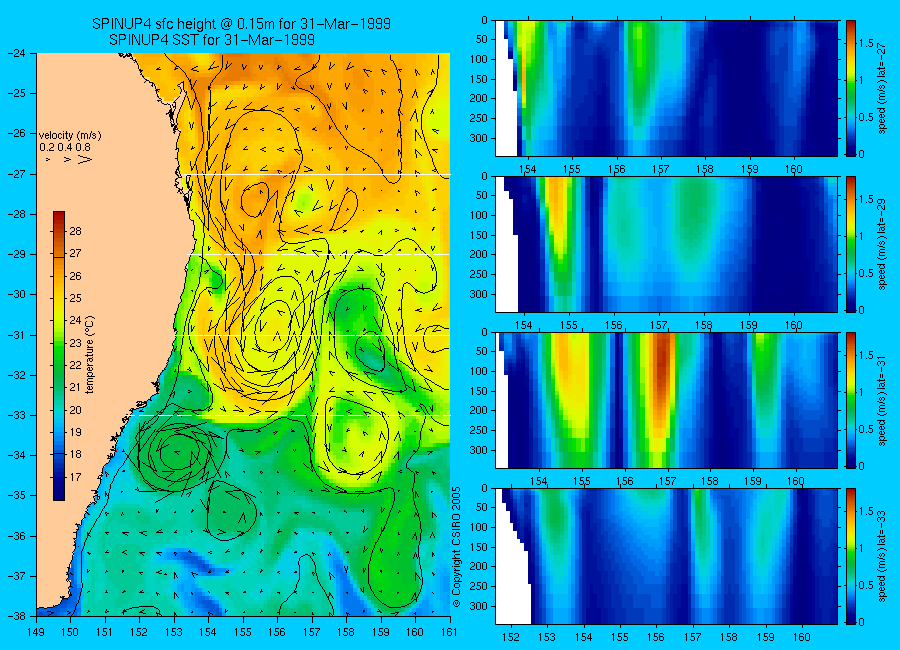Click the 156 longitude label under lat=-31 panel
Viewport: 900px width, 650px height.
(624, 481)
